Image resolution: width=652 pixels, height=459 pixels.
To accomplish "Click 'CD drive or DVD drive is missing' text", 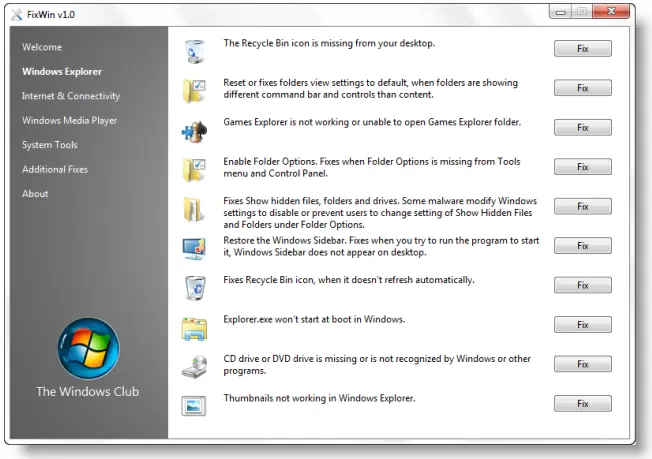I will [377, 365].
